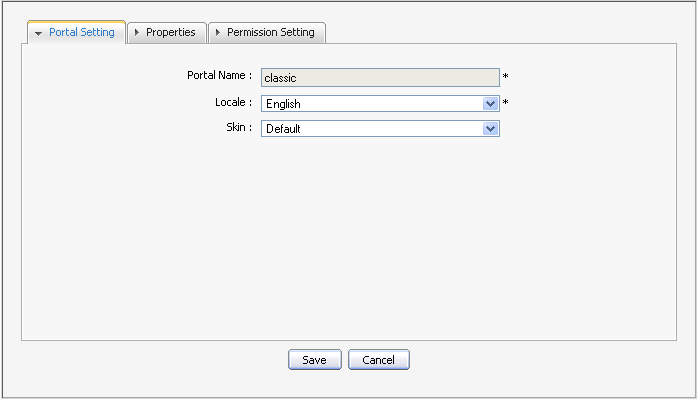Click the required asterisk beside Portal Name

[x=506, y=78]
